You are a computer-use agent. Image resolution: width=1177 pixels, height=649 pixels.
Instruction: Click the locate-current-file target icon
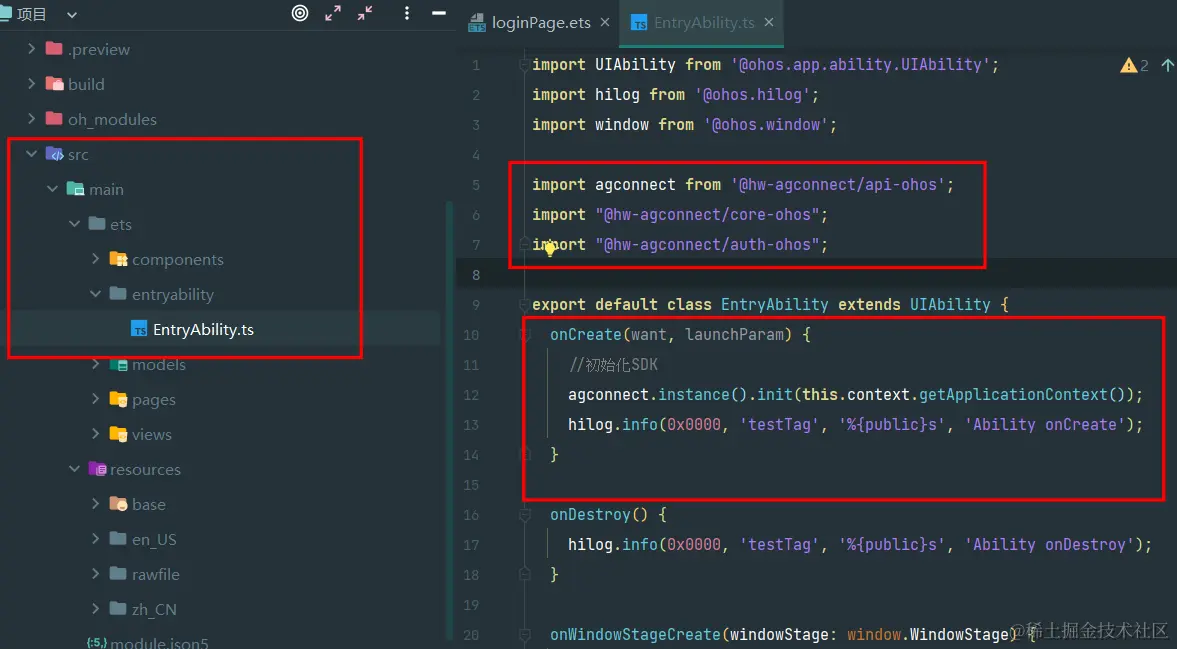tap(300, 13)
